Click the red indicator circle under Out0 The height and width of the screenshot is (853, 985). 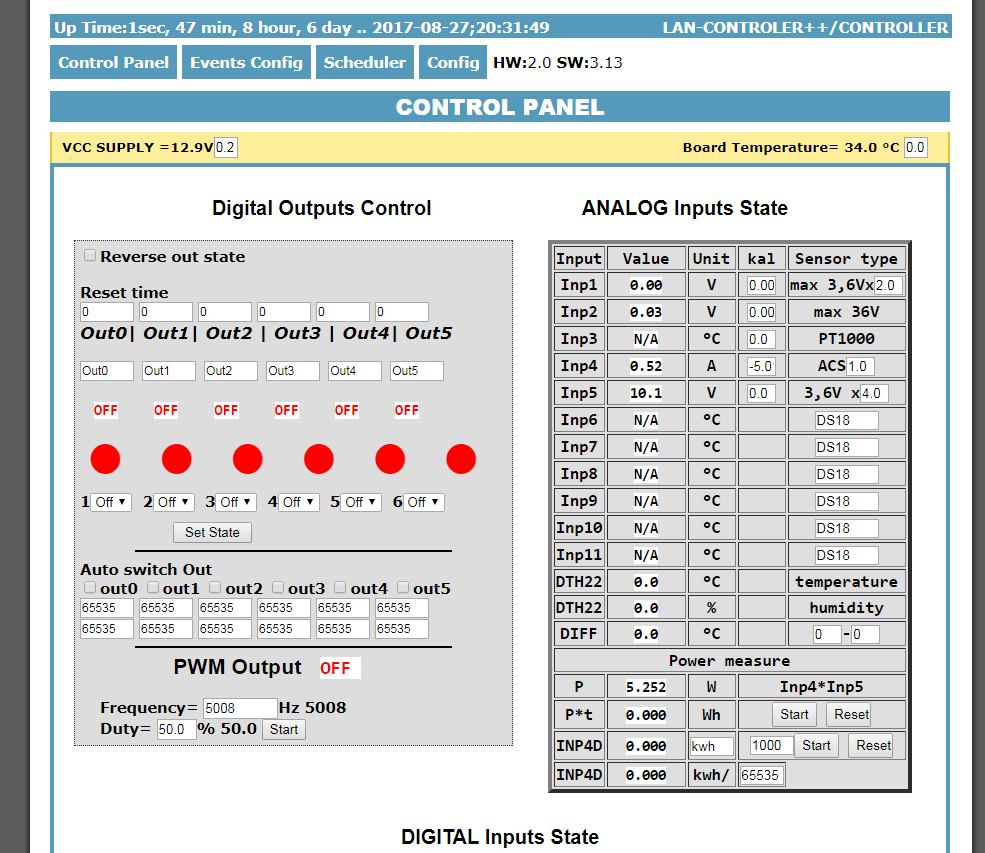(105, 459)
